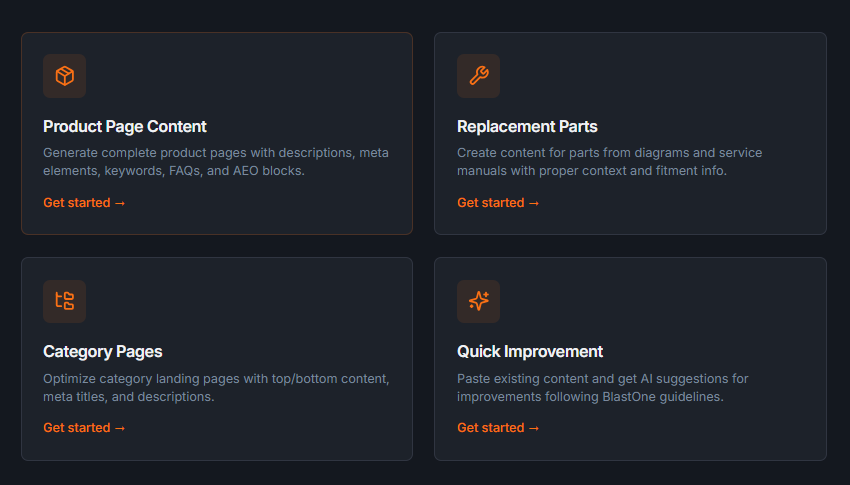The height and width of the screenshot is (485, 850).
Task: Click Get started under Category Pages
Action: (x=84, y=428)
